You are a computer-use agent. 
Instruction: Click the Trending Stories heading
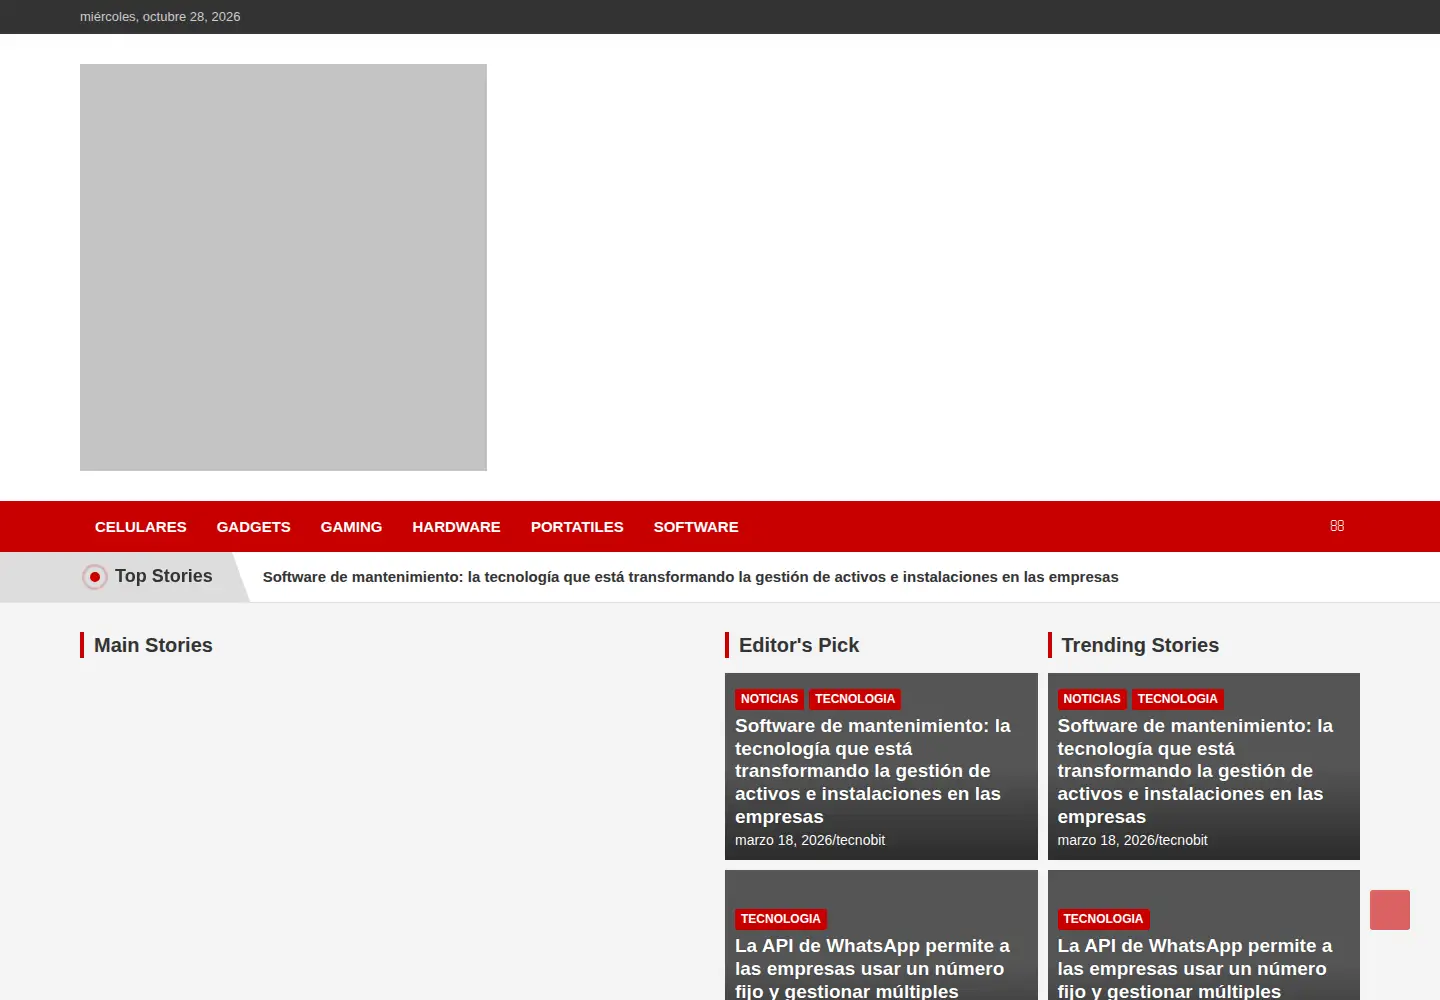(x=1140, y=645)
